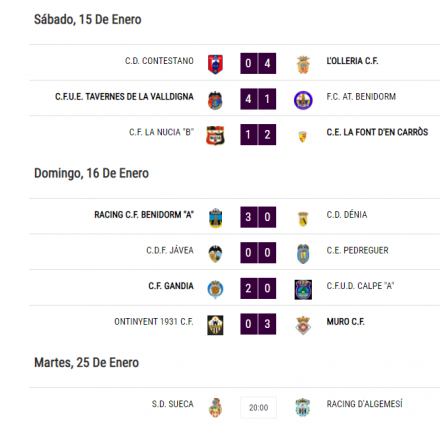Click the Racing d'Algemesí crest
This screenshot has height=423, width=440.
click(303, 407)
